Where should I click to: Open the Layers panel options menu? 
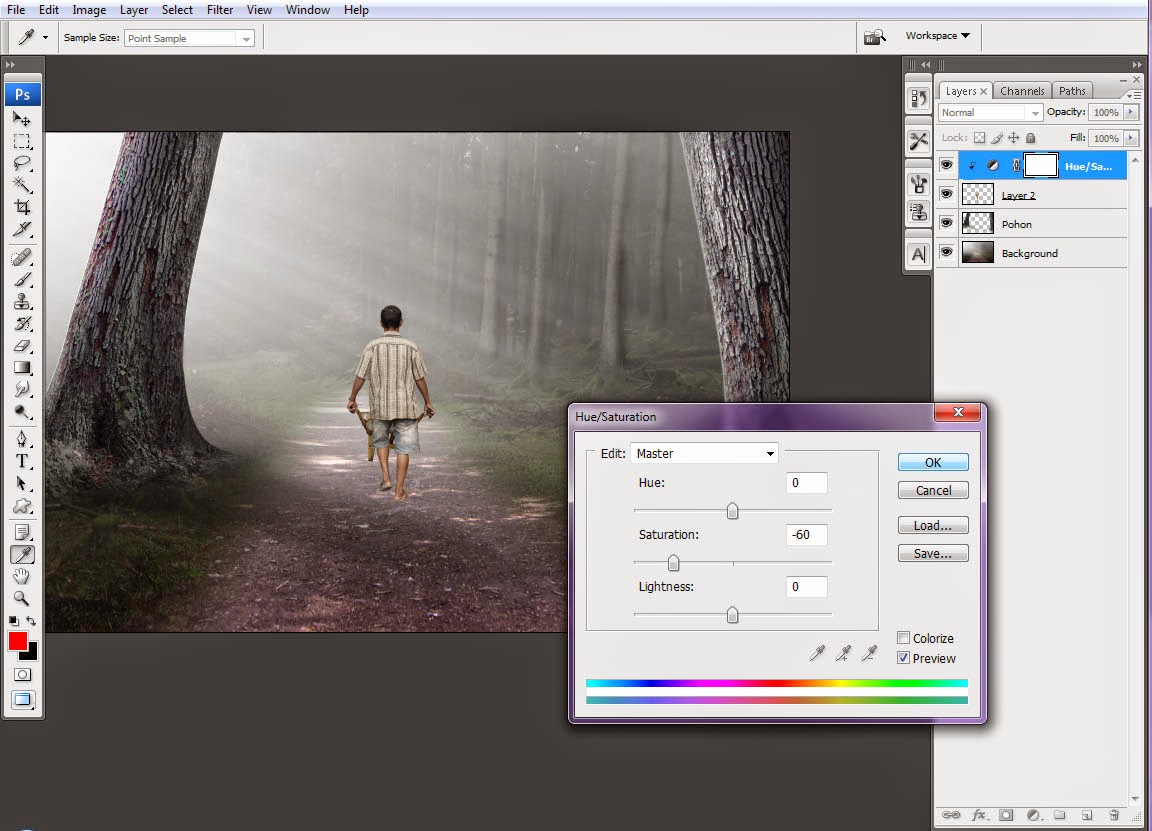[x=1134, y=95]
